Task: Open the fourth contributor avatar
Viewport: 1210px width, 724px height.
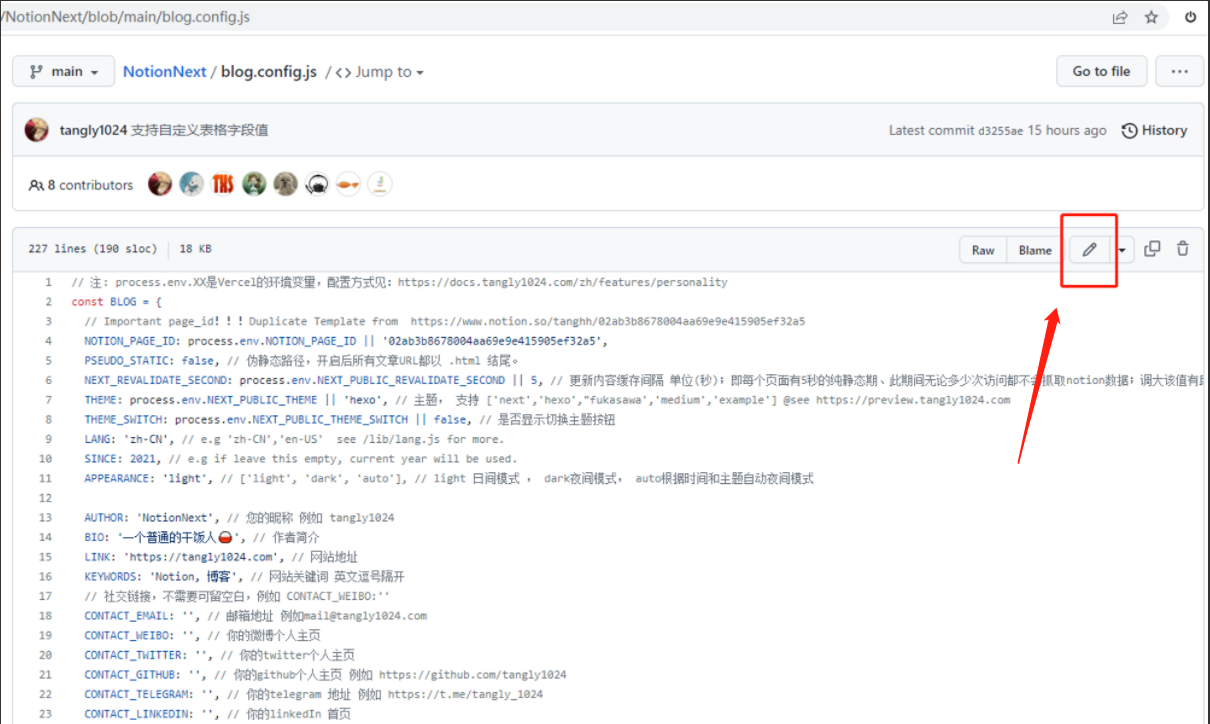Action: coord(254,184)
